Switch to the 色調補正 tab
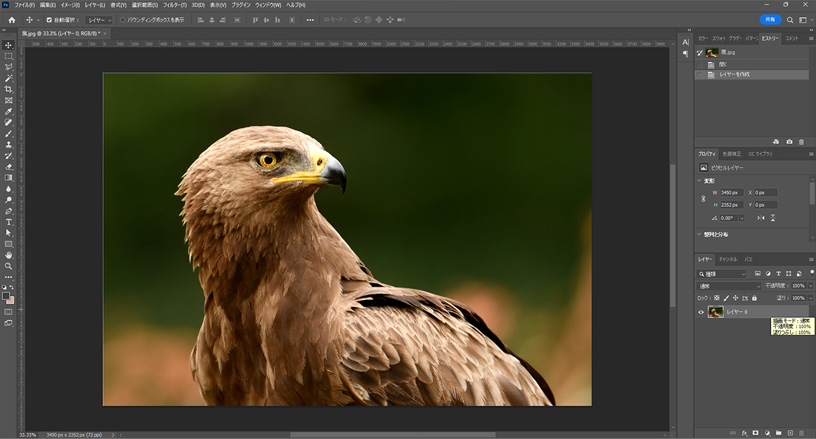This screenshot has width=816, height=439. tap(732, 154)
